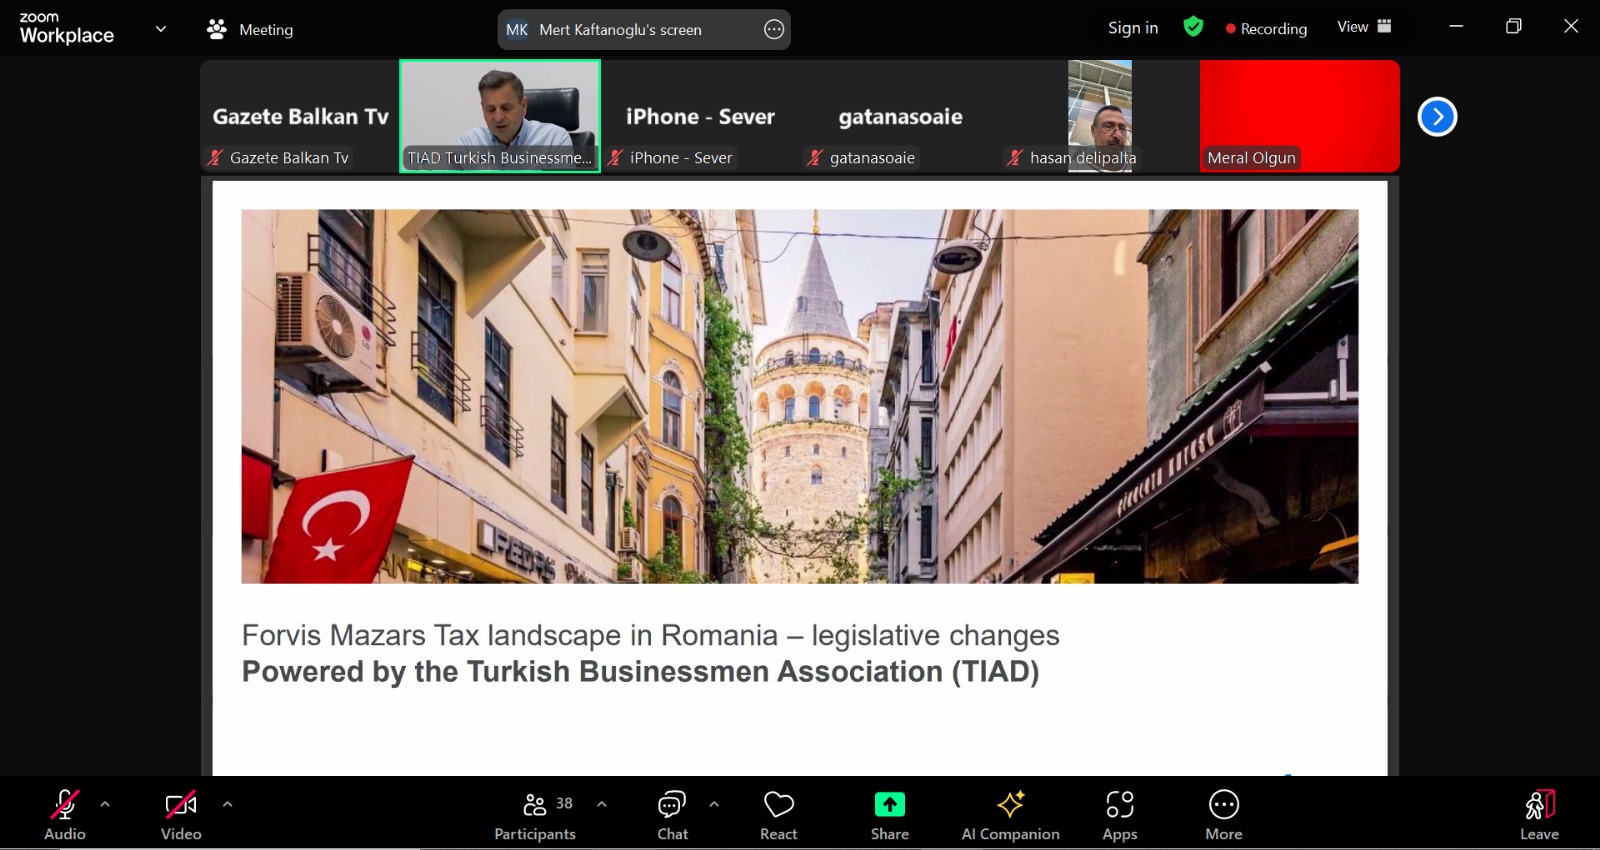Click the green encryption shield icon
Screen dimensions: 1600x850
(1193, 27)
